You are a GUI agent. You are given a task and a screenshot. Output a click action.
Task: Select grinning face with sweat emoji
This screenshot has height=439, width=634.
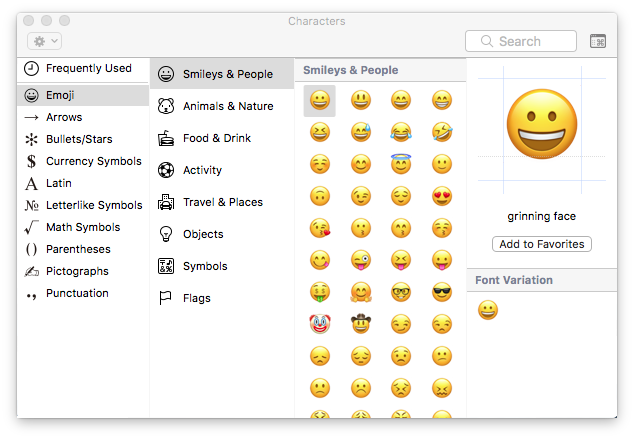(x=361, y=132)
